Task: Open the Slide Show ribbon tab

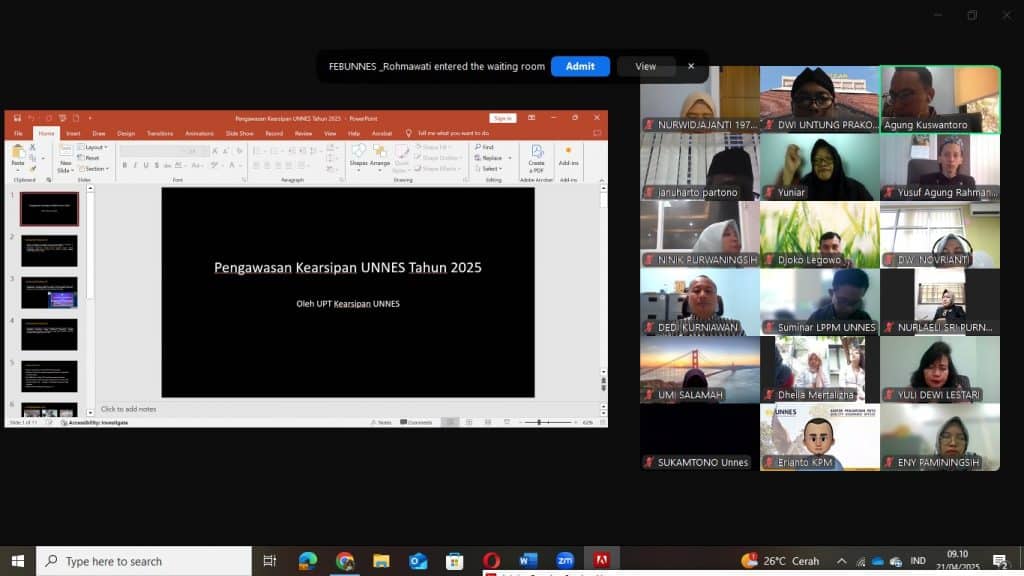Action: click(x=239, y=133)
